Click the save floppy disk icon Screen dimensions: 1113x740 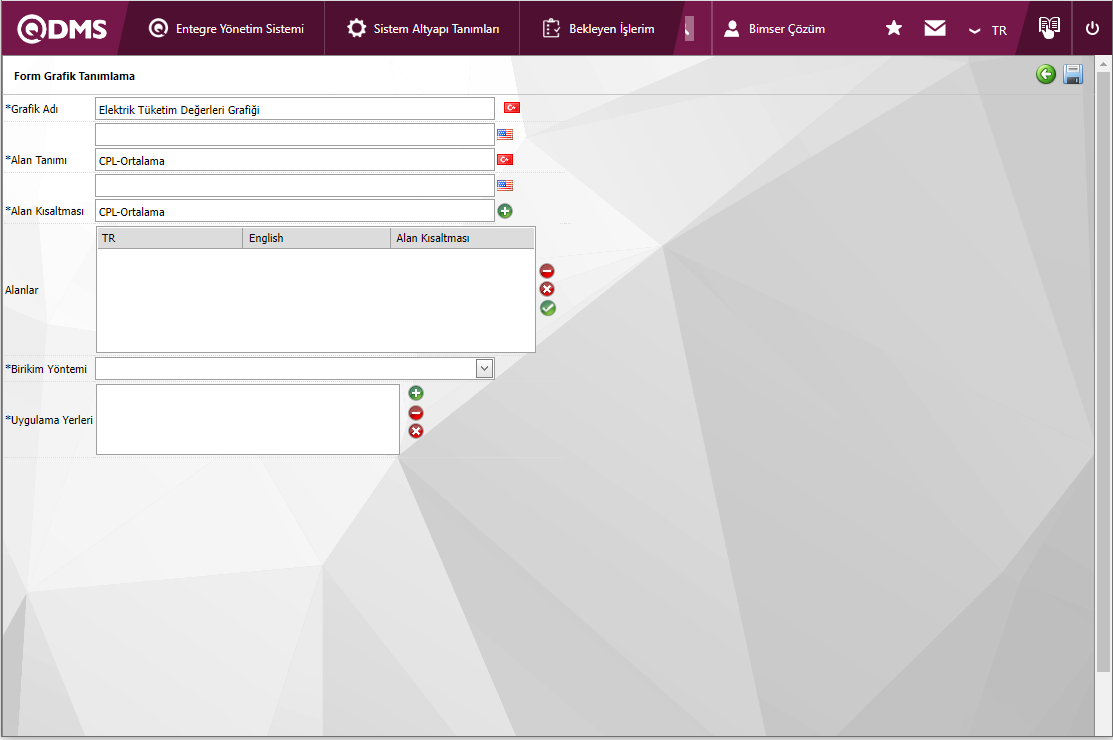(1073, 74)
